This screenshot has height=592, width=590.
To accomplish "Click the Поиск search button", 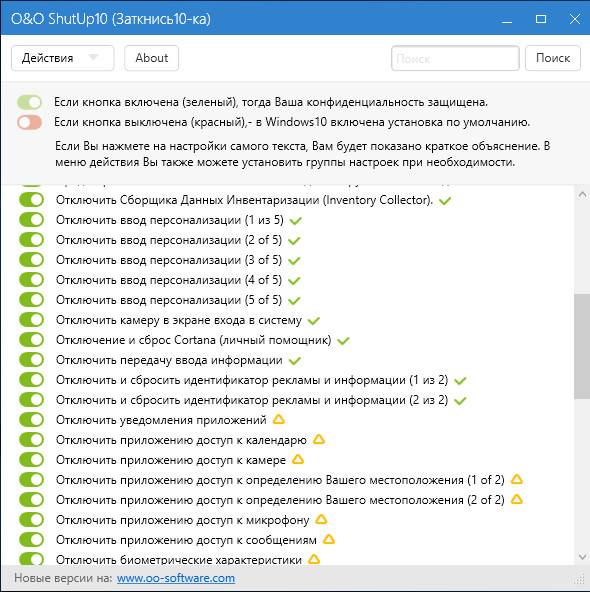I will [553, 58].
